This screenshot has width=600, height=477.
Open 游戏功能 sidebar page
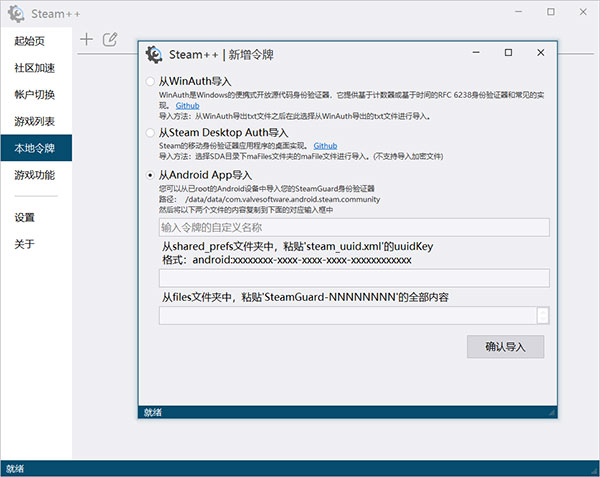[x=36, y=175]
